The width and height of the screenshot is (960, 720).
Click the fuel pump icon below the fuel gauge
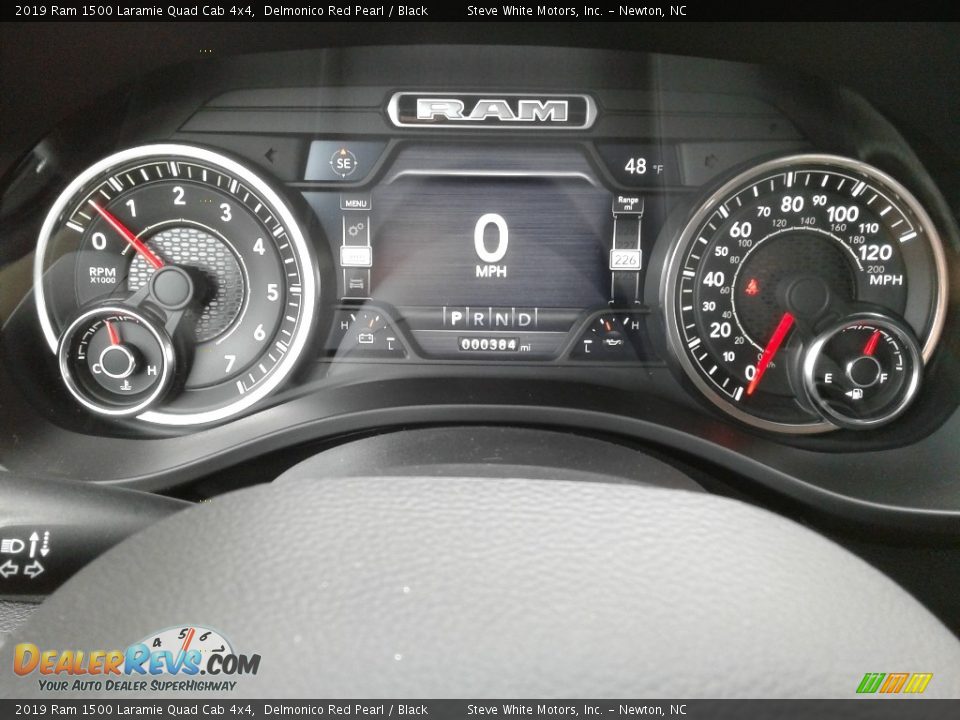coord(856,393)
